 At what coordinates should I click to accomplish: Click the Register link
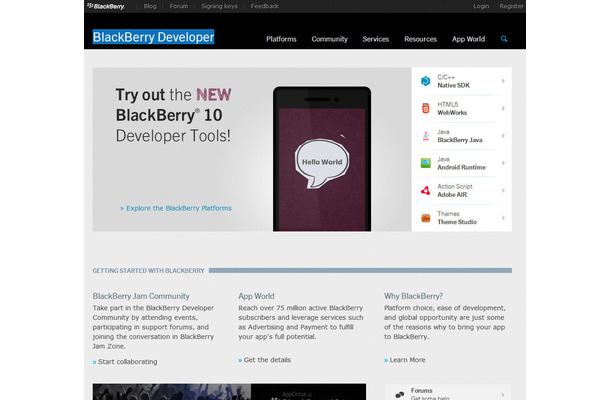pos(512,6)
